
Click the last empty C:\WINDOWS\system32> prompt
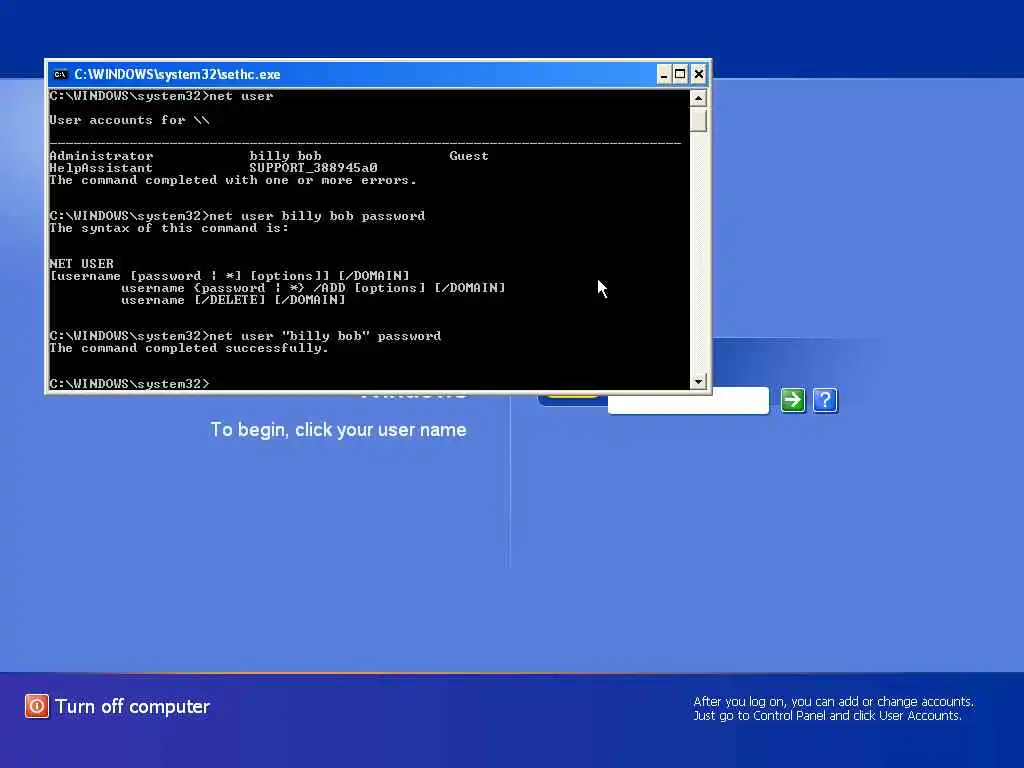point(129,384)
